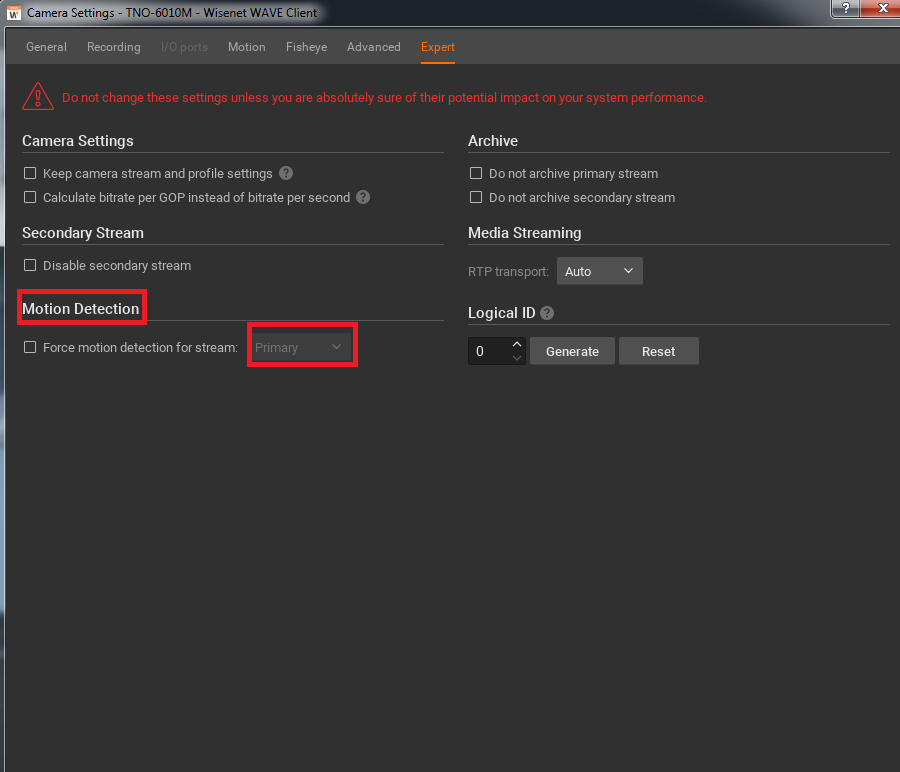Click the Camera Settings section heading

click(77, 141)
